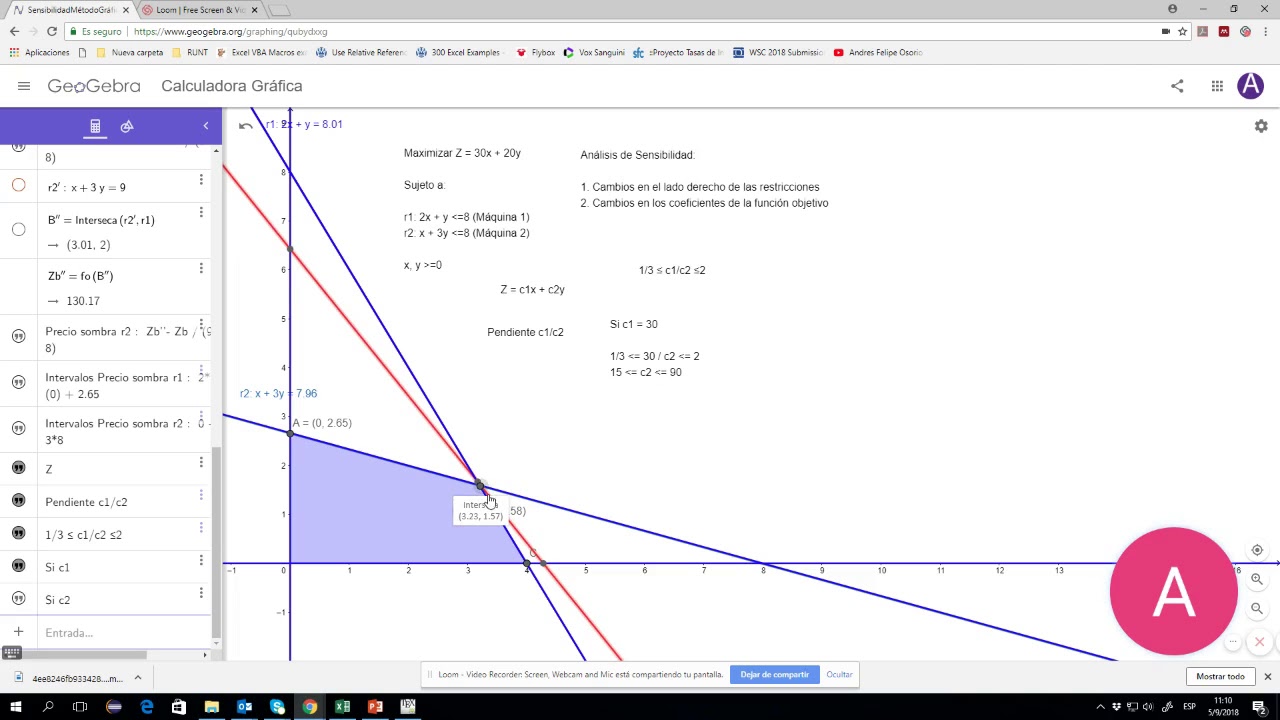Open options menu for r2' row

coord(201,180)
